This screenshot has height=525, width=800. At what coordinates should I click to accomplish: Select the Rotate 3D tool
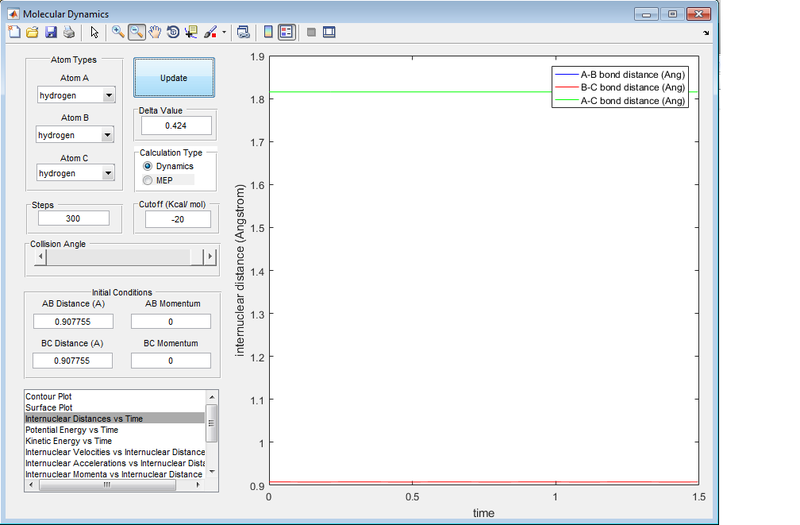[x=173, y=32]
